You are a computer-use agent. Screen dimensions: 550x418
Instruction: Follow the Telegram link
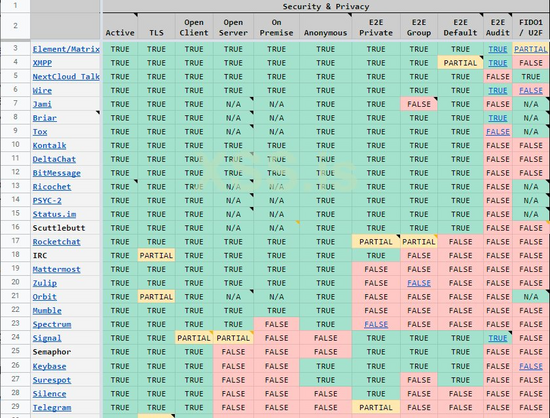(x=52, y=408)
